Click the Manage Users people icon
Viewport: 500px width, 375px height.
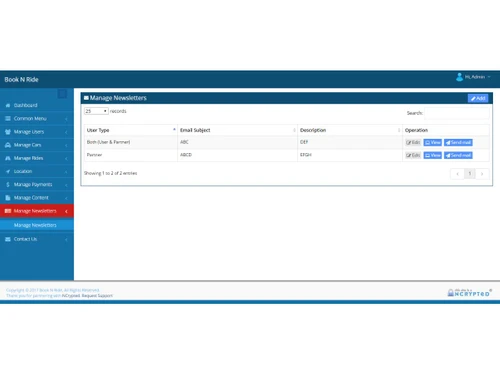click(x=8, y=132)
